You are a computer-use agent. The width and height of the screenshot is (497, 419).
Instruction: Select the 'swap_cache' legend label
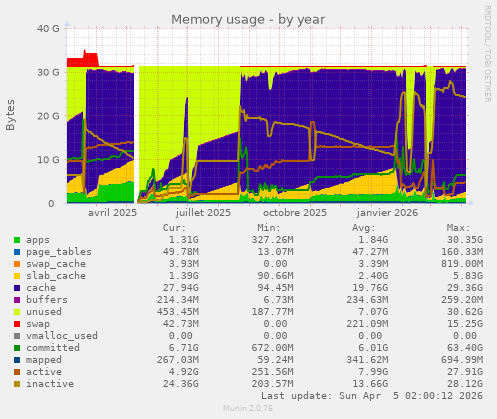click(56, 264)
